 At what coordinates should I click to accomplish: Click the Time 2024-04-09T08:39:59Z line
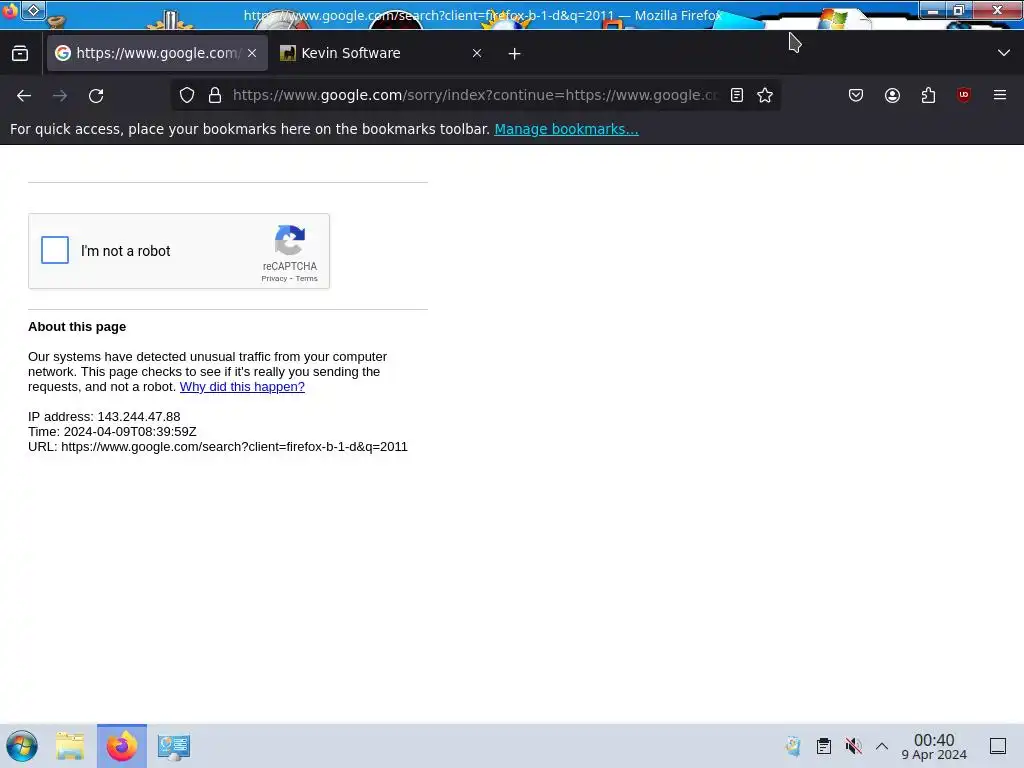[x=112, y=432]
